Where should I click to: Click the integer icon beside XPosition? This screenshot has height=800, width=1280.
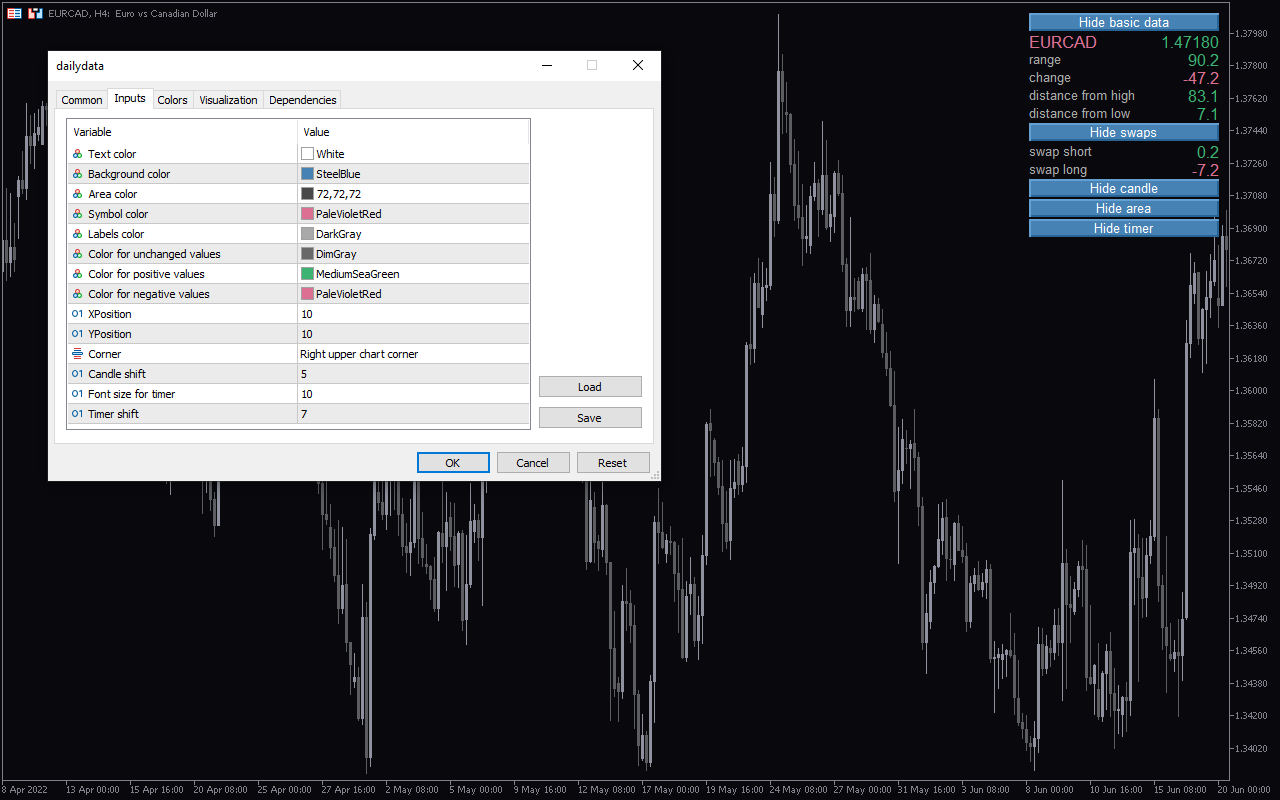point(78,314)
